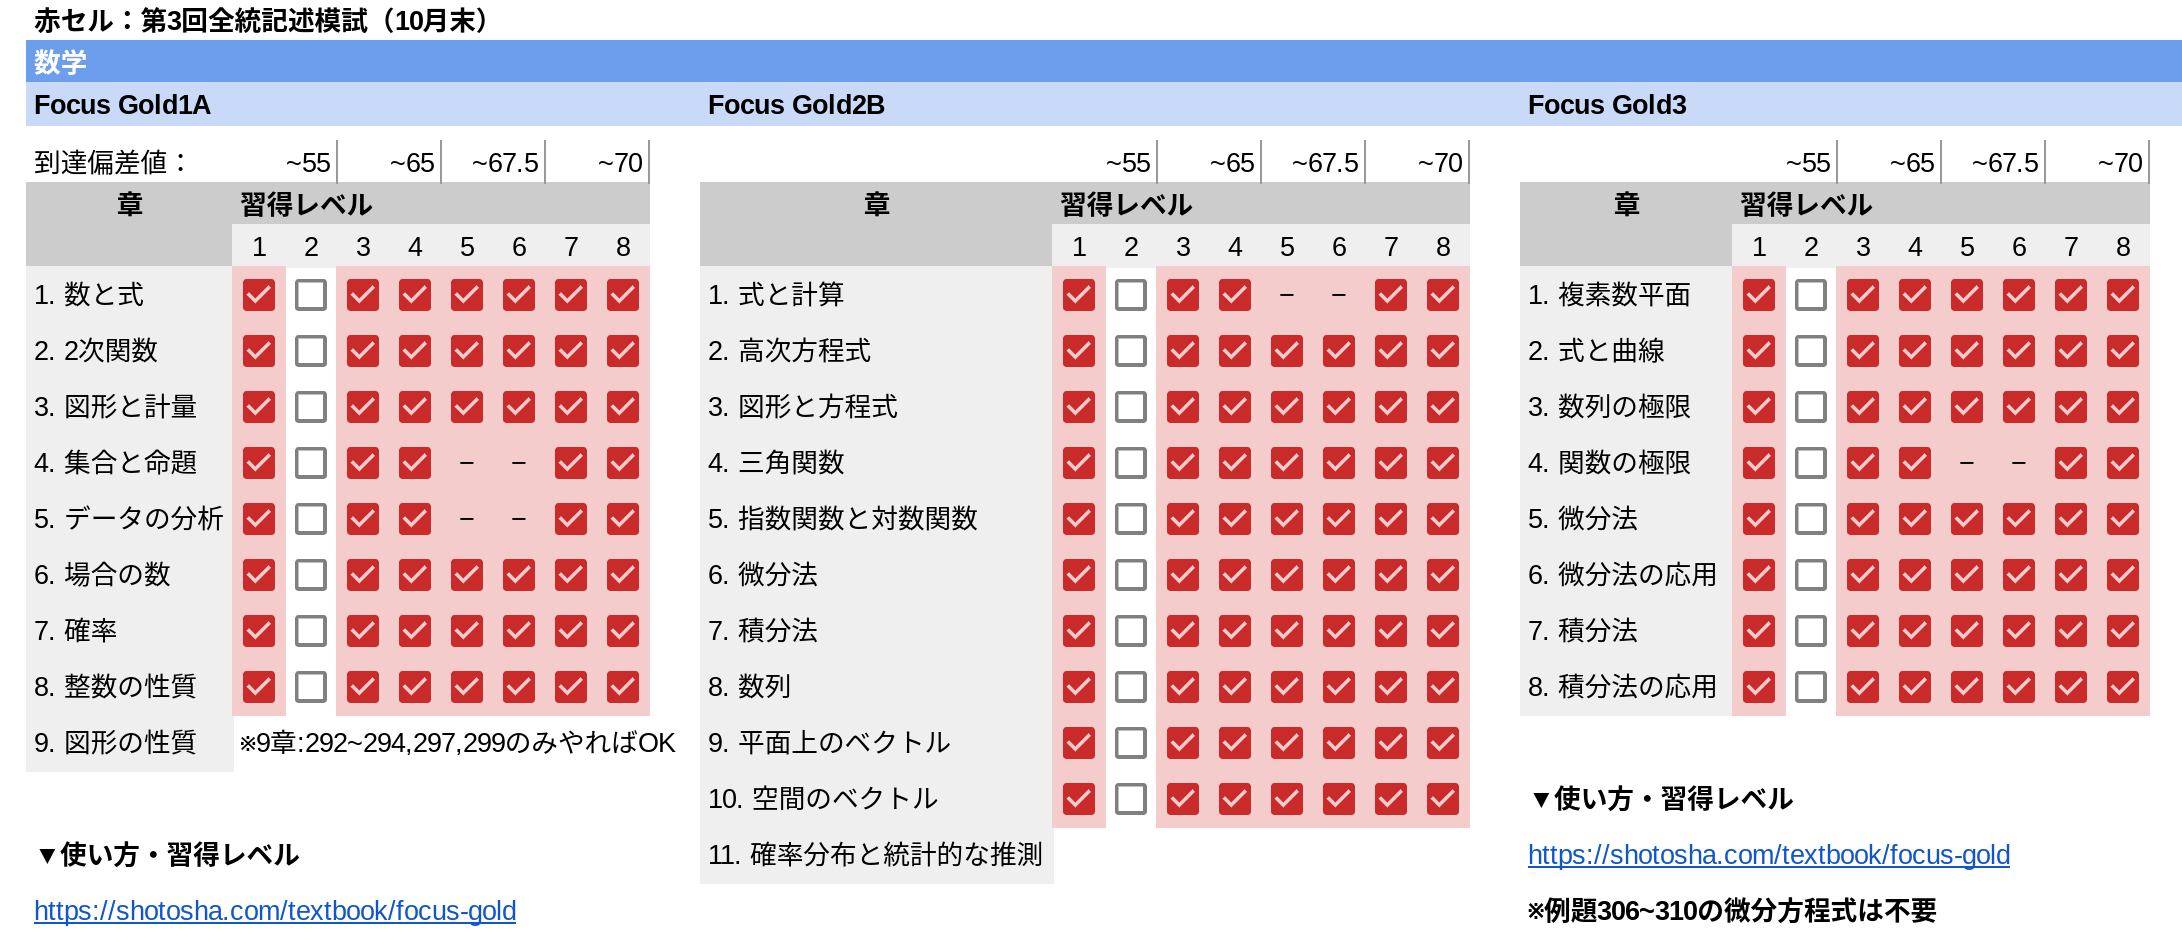The height and width of the screenshot is (944, 2182).
Task: Select the 到達偏差値 label cell
Action: tap(110, 162)
